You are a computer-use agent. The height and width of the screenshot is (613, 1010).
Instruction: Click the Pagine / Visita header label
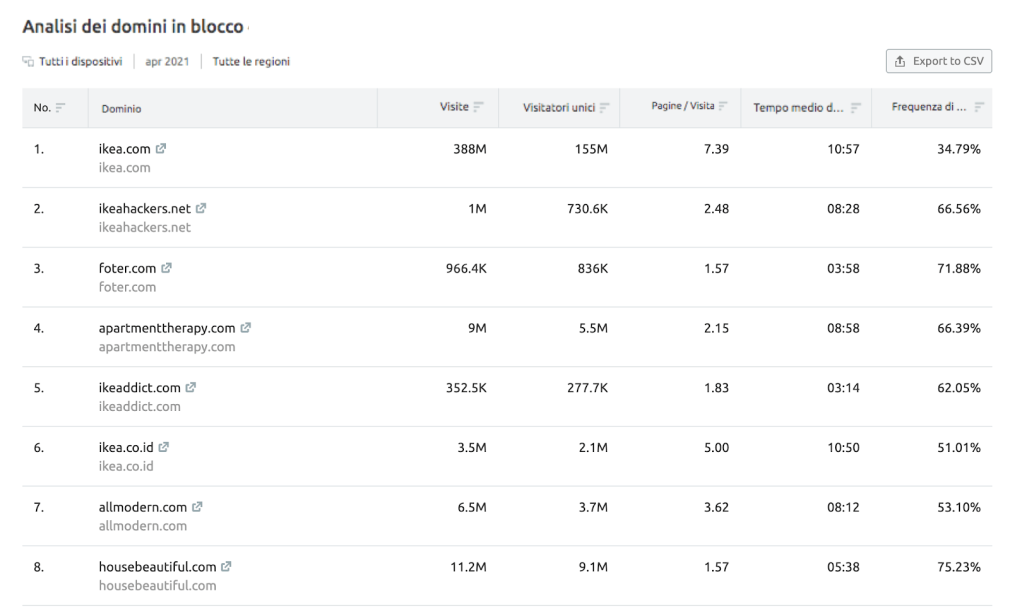[x=683, y=106]
